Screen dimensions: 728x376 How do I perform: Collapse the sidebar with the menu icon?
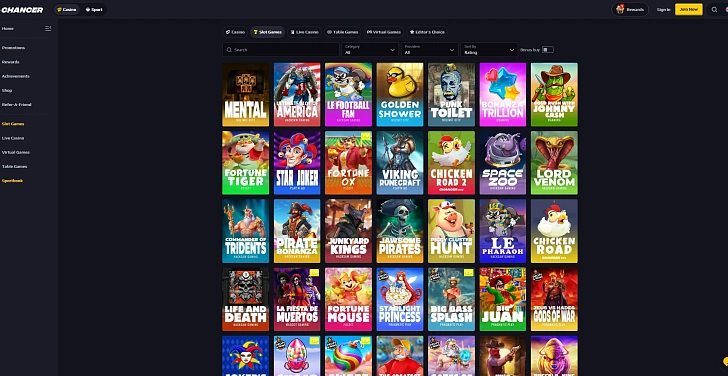pyautogui.click(x=48, y=29)
